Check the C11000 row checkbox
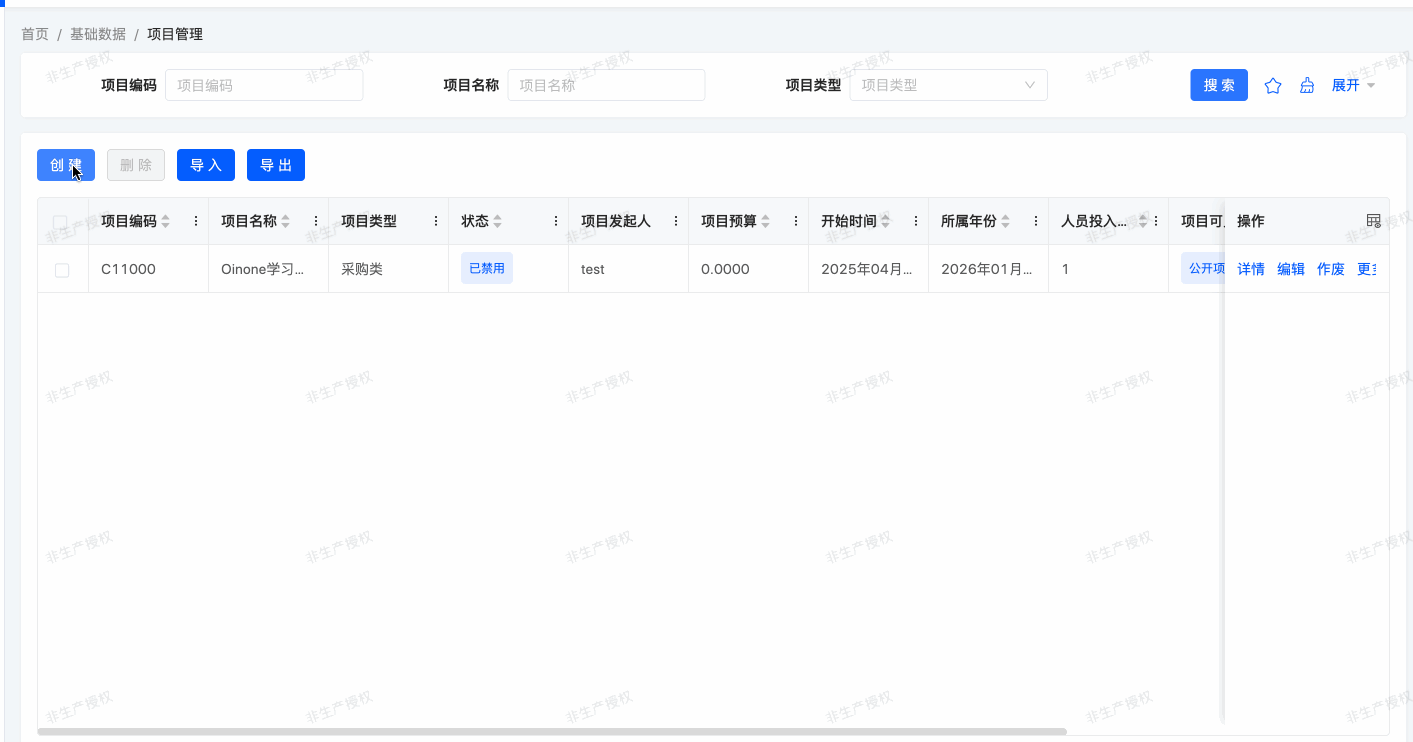 (x=62, y=270)
